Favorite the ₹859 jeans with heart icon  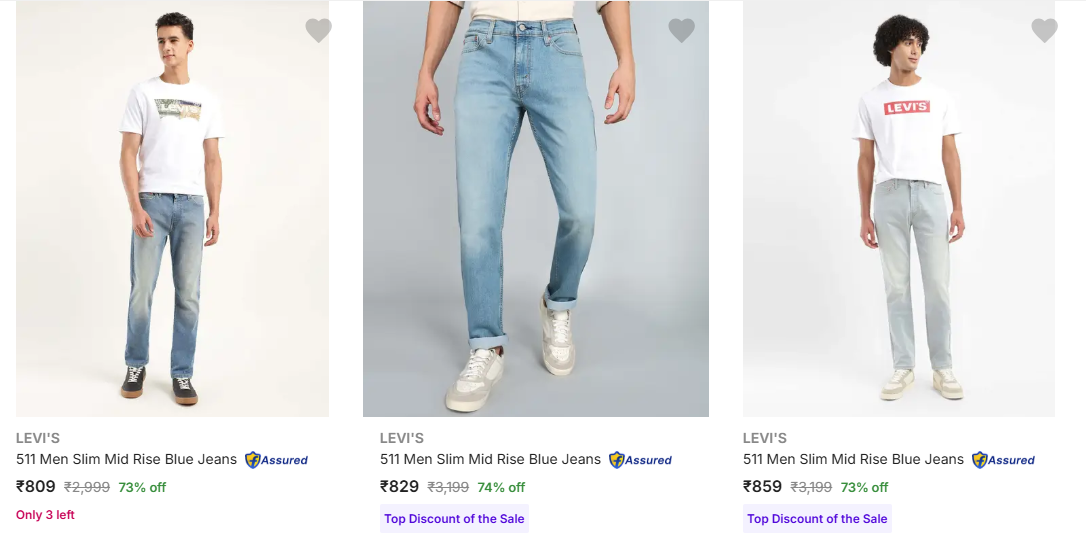[x=1044, y=31]
